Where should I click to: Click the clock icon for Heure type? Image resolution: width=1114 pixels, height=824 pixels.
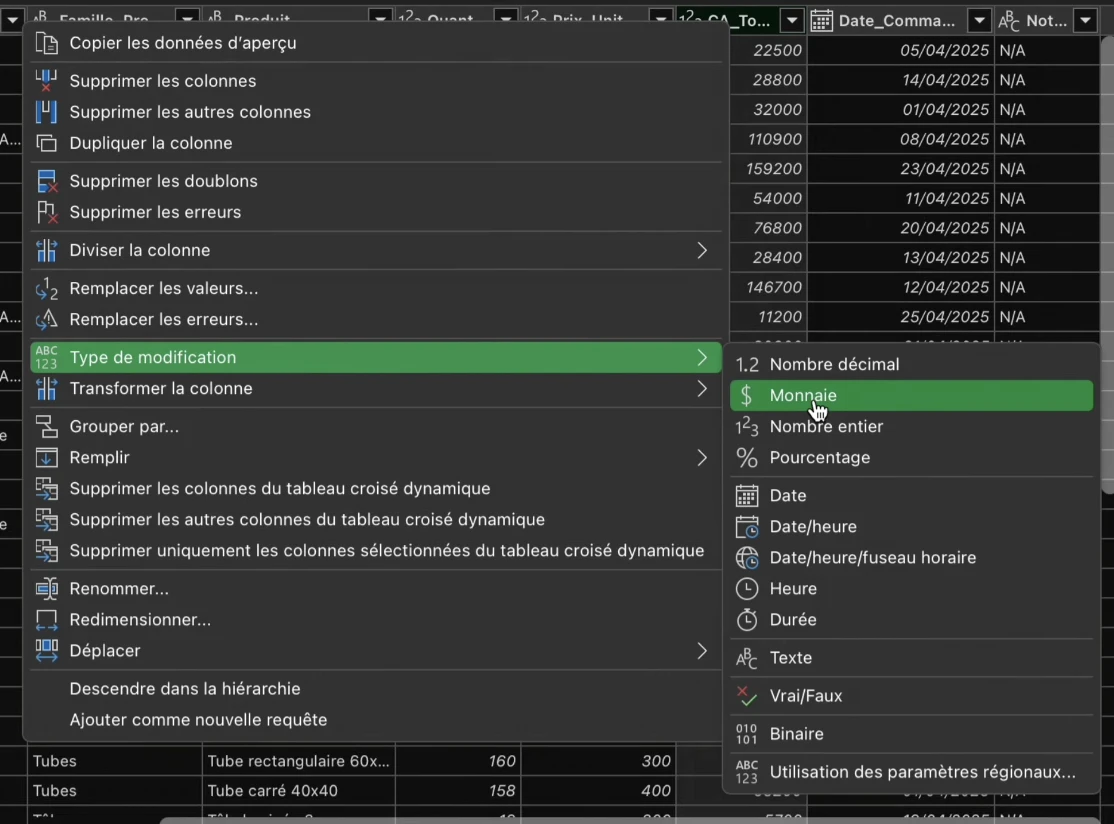pyautogui.click(x=747, y=589)
